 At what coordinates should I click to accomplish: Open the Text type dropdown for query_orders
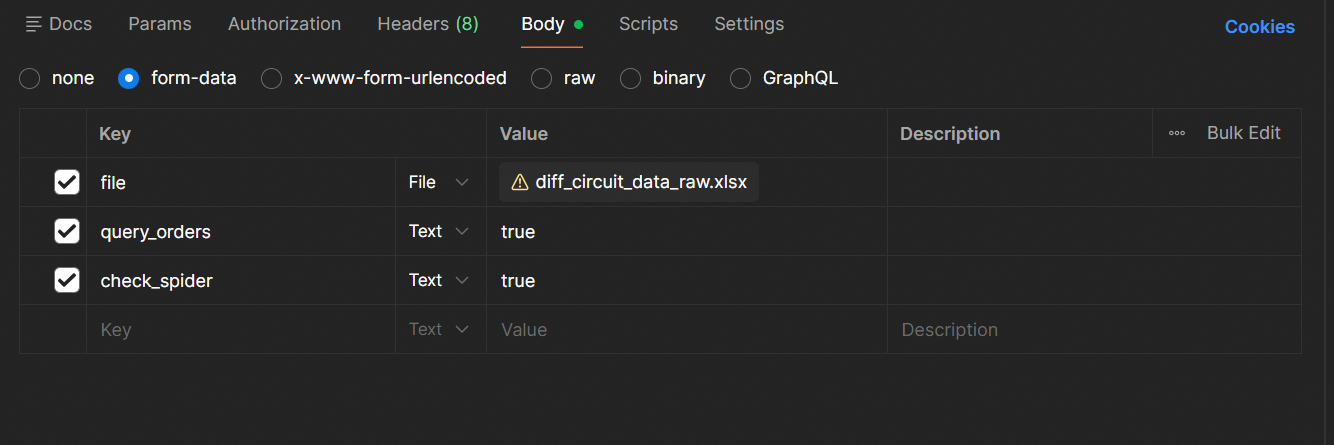click(439, 231)
